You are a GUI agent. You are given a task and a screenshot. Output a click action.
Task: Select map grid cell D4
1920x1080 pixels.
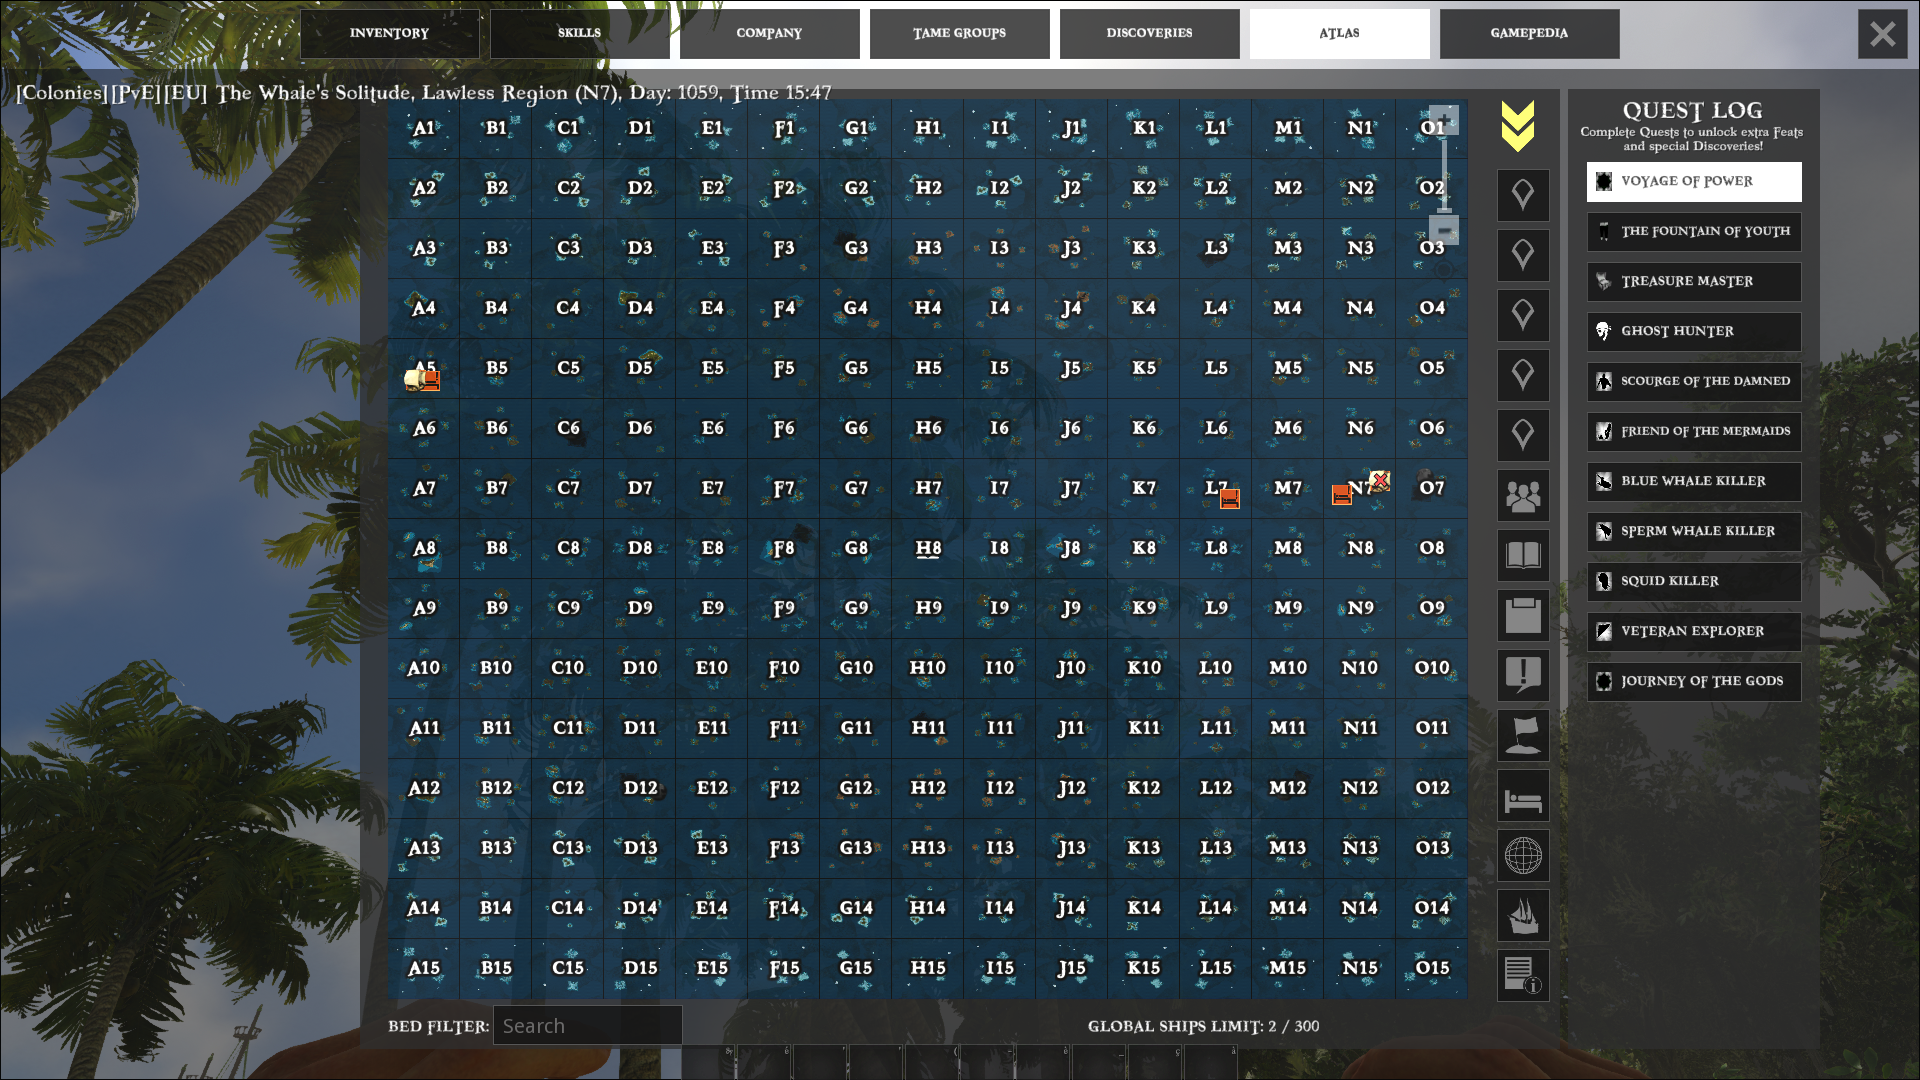[640, 308]
